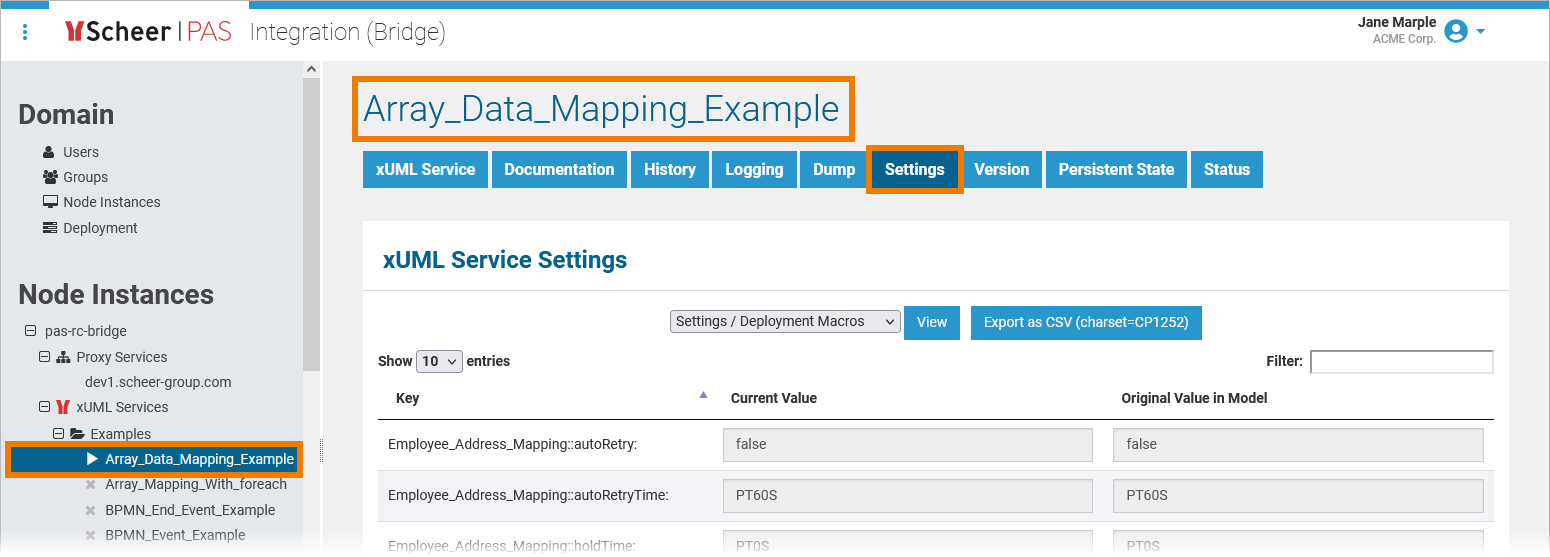The image size is (1550, 557).
Task: Open Deployment in Domain section
Action: (x=100, y=228)
